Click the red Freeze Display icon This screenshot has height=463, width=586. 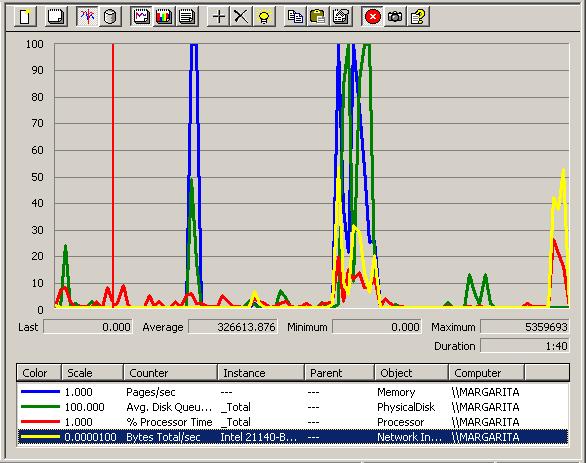point(372,17)
